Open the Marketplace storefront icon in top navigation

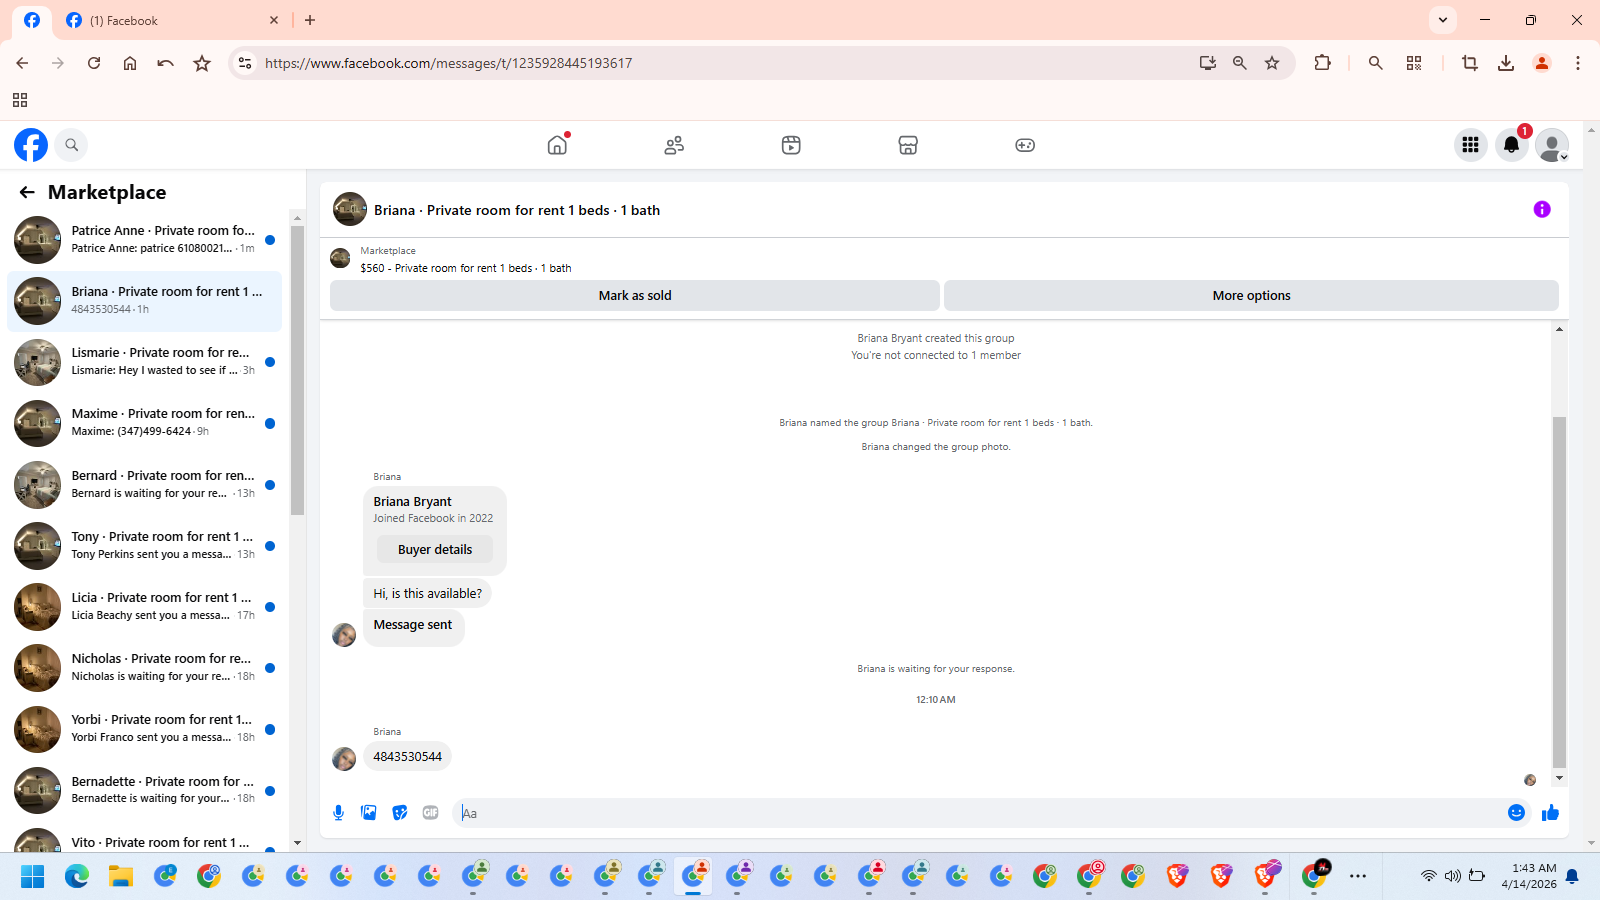tap(908, 145)
